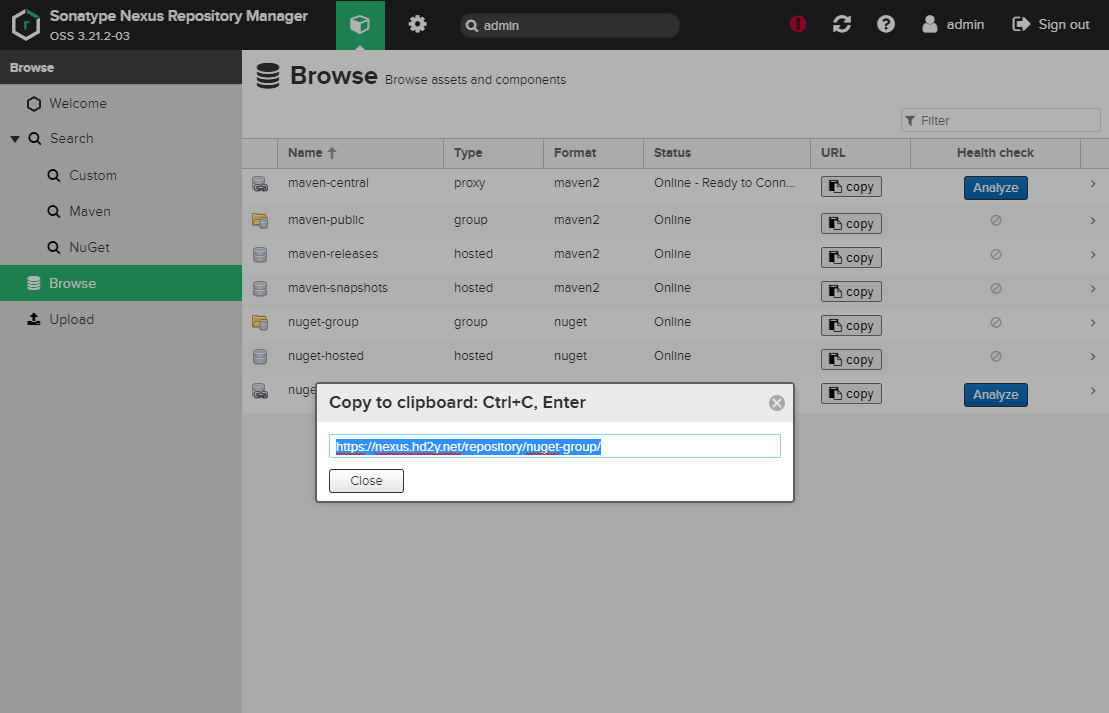Refresh the current view with the refresh icon

pyautogui.click(x=842, y=24)
